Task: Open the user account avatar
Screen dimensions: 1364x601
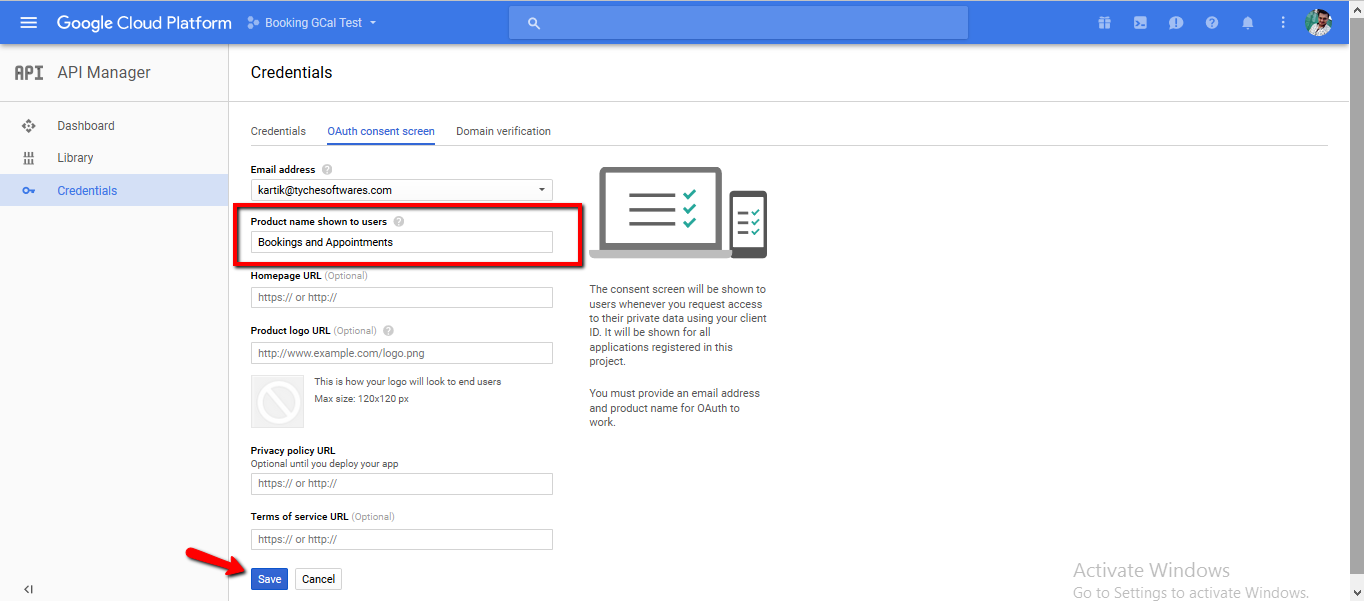Action: coord(1319,23)
